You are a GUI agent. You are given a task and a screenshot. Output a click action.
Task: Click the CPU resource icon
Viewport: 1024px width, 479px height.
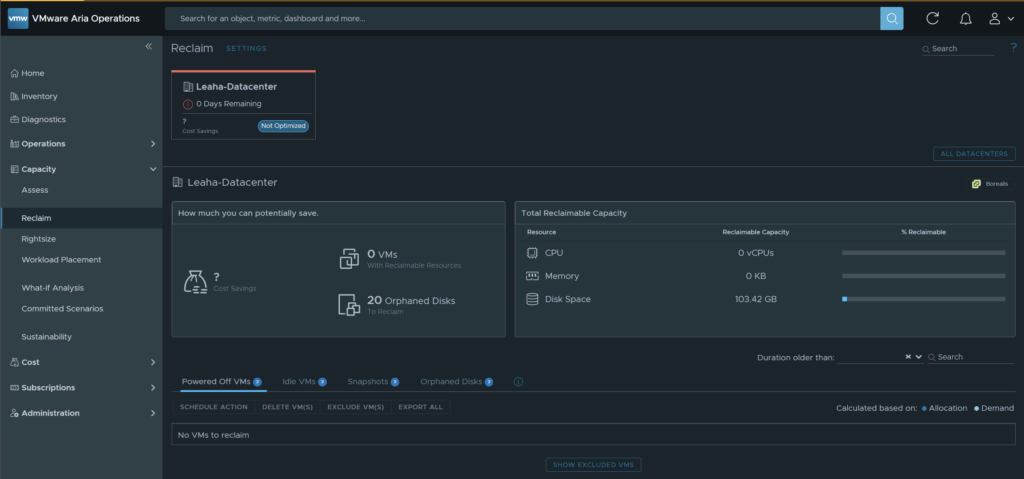tap(532, 253)
